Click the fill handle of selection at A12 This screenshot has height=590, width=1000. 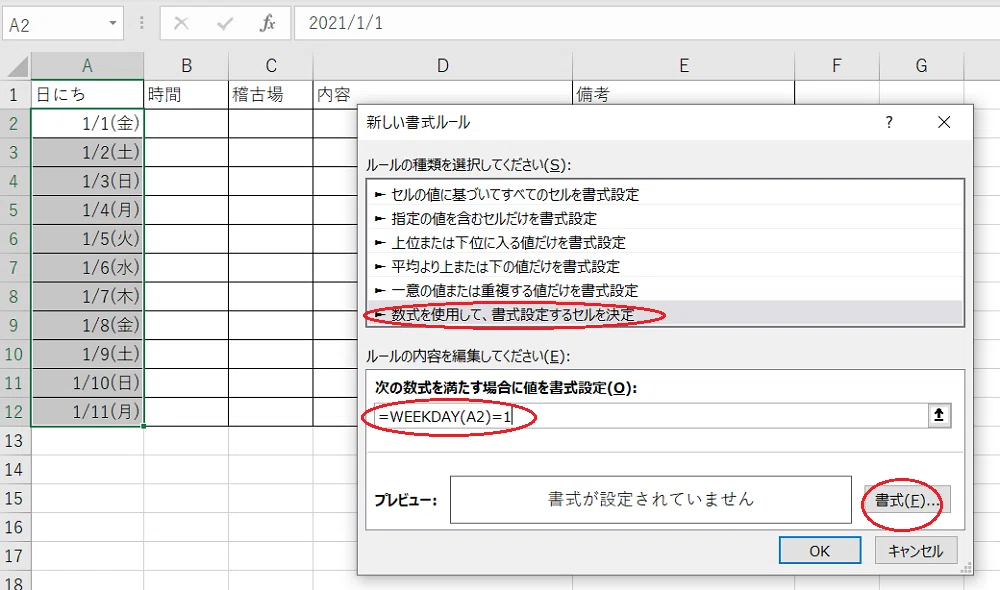tap(144, 426)
